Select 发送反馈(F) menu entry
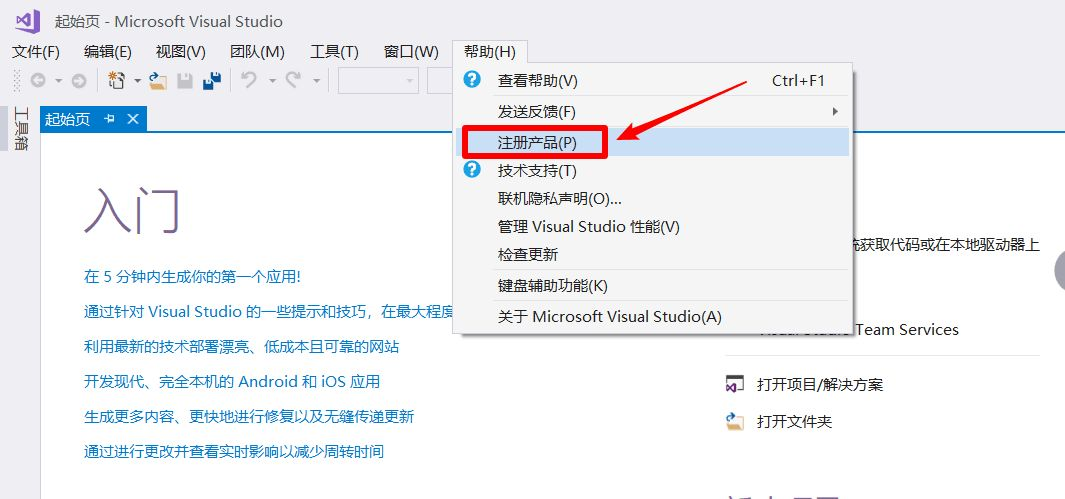Viewport: 1065px width, 499px height. [653, 111]
